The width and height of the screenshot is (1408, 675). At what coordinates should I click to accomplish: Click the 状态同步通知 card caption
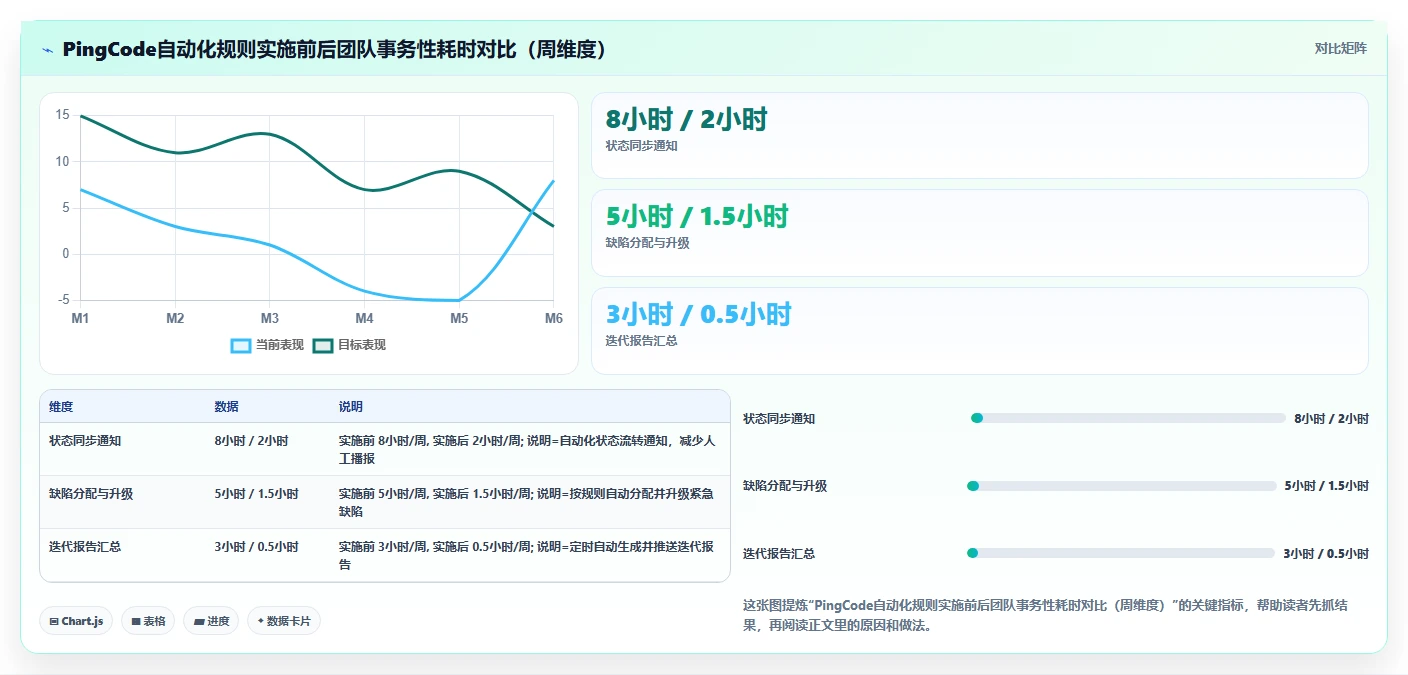tap(641, 146)
